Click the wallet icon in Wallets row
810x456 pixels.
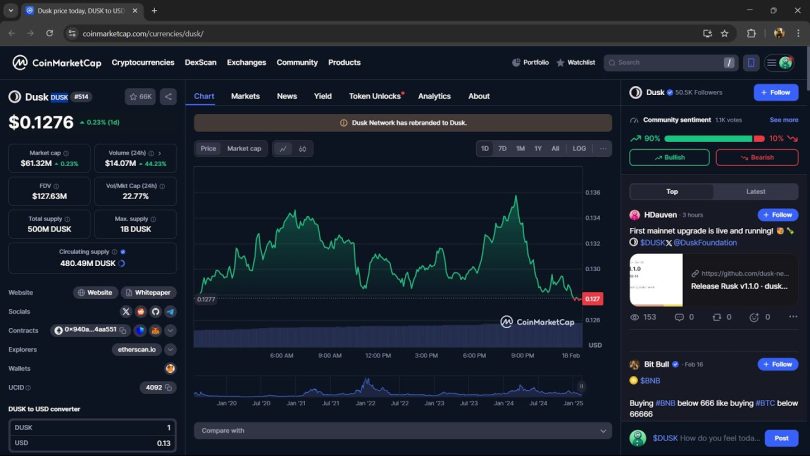(x=170, y=368)
